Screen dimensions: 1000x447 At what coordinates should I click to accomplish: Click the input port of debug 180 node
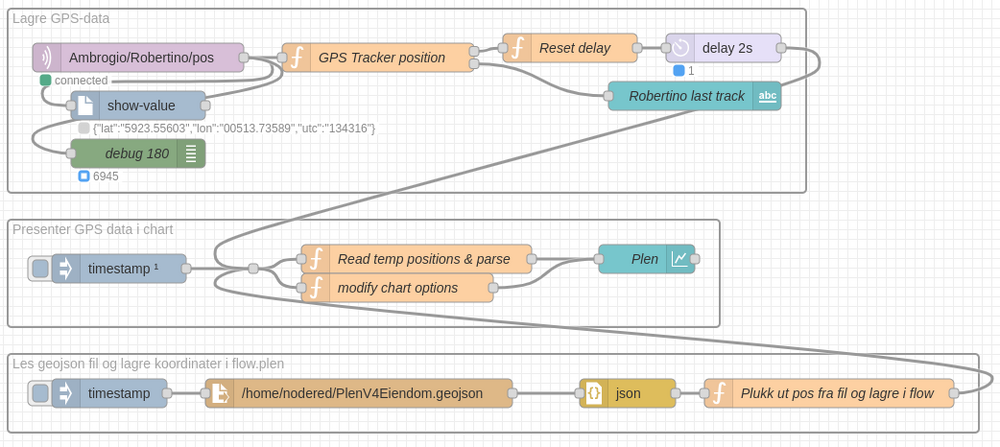point(71,154)
